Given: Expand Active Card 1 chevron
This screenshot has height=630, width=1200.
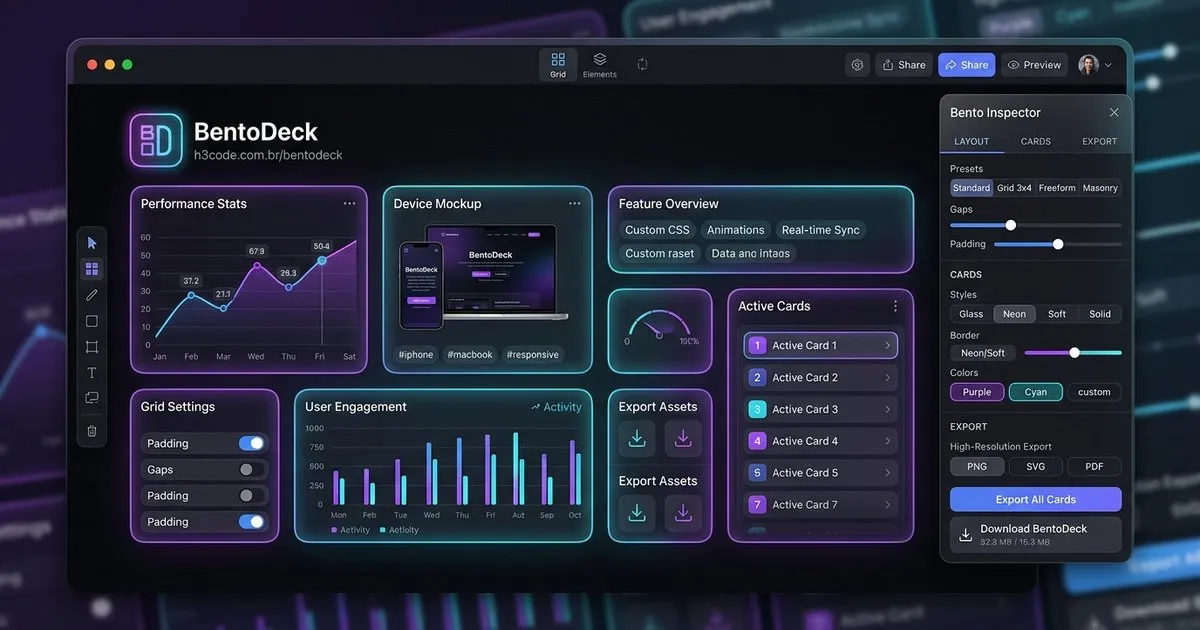Looking at the screenshot, I should tap(887, 345).
